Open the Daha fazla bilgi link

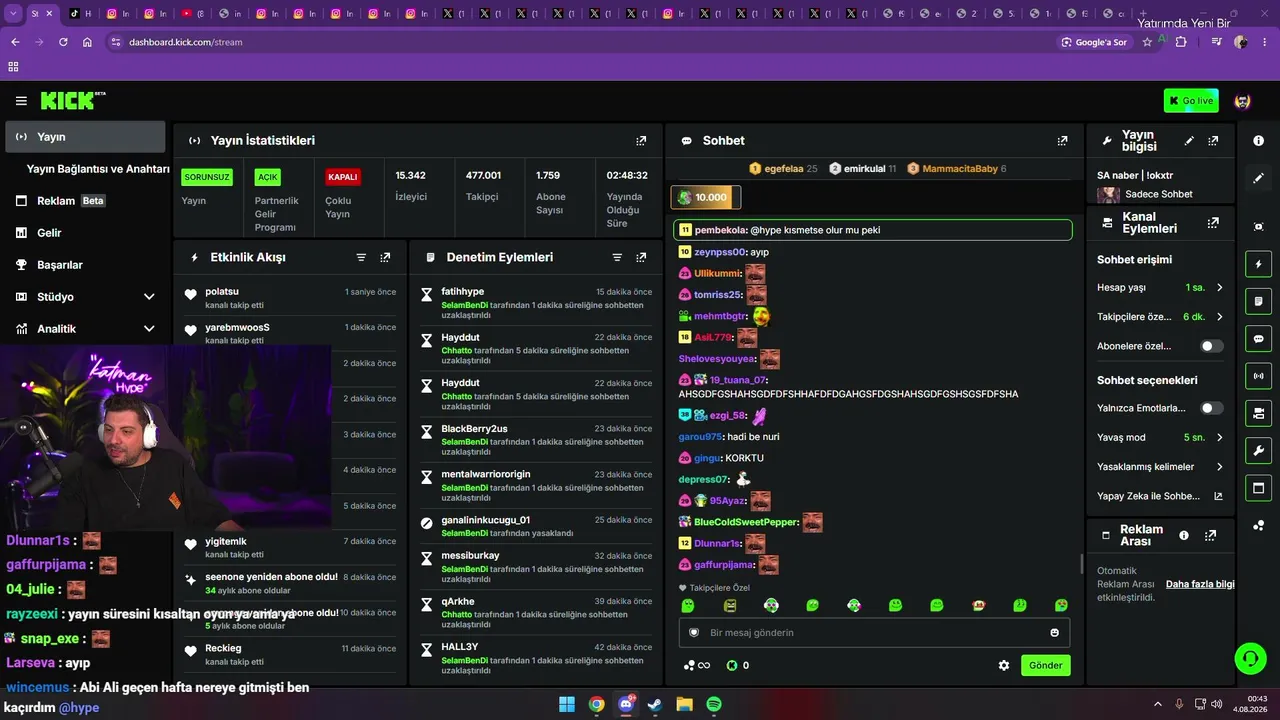pos(1200,584)
